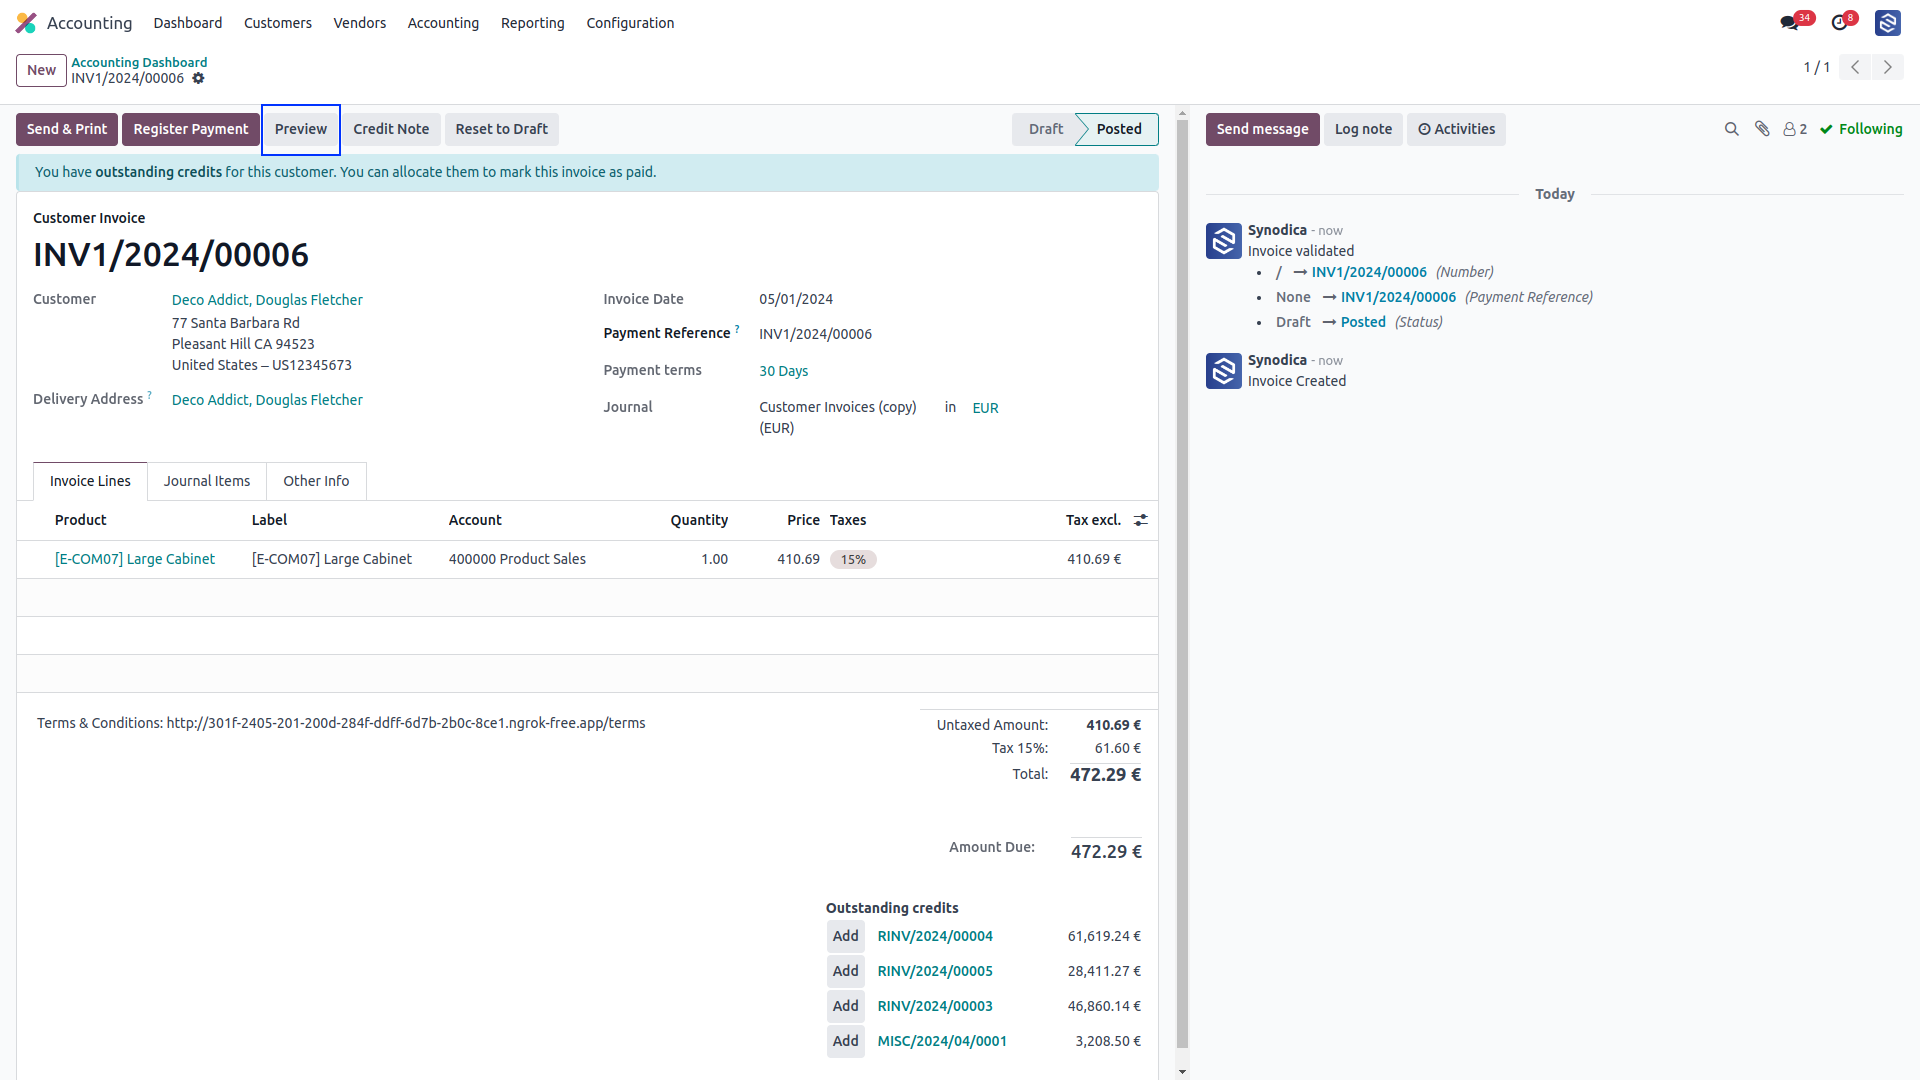Select the Invoice Lines tab
The height and width of the screenshot is (1080, 1920).
[90, 481]
